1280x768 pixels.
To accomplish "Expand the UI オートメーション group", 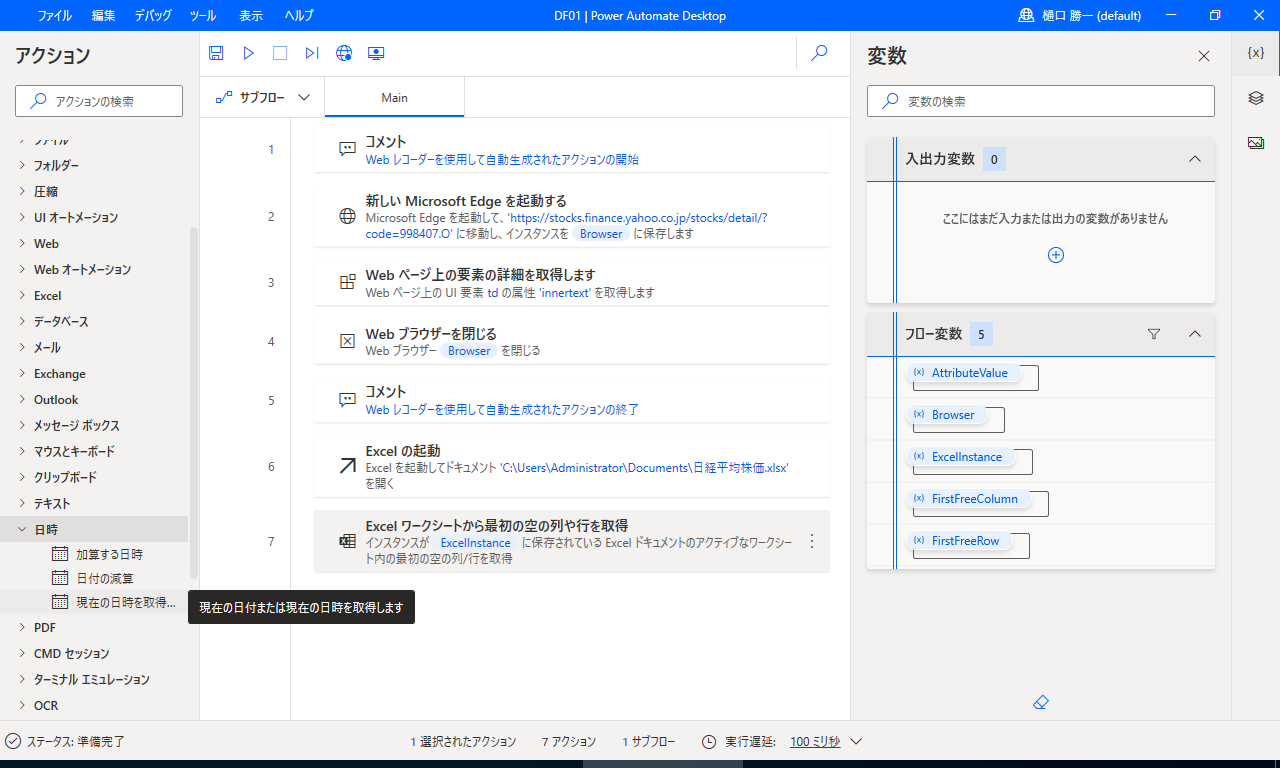I will coord(22,217).
